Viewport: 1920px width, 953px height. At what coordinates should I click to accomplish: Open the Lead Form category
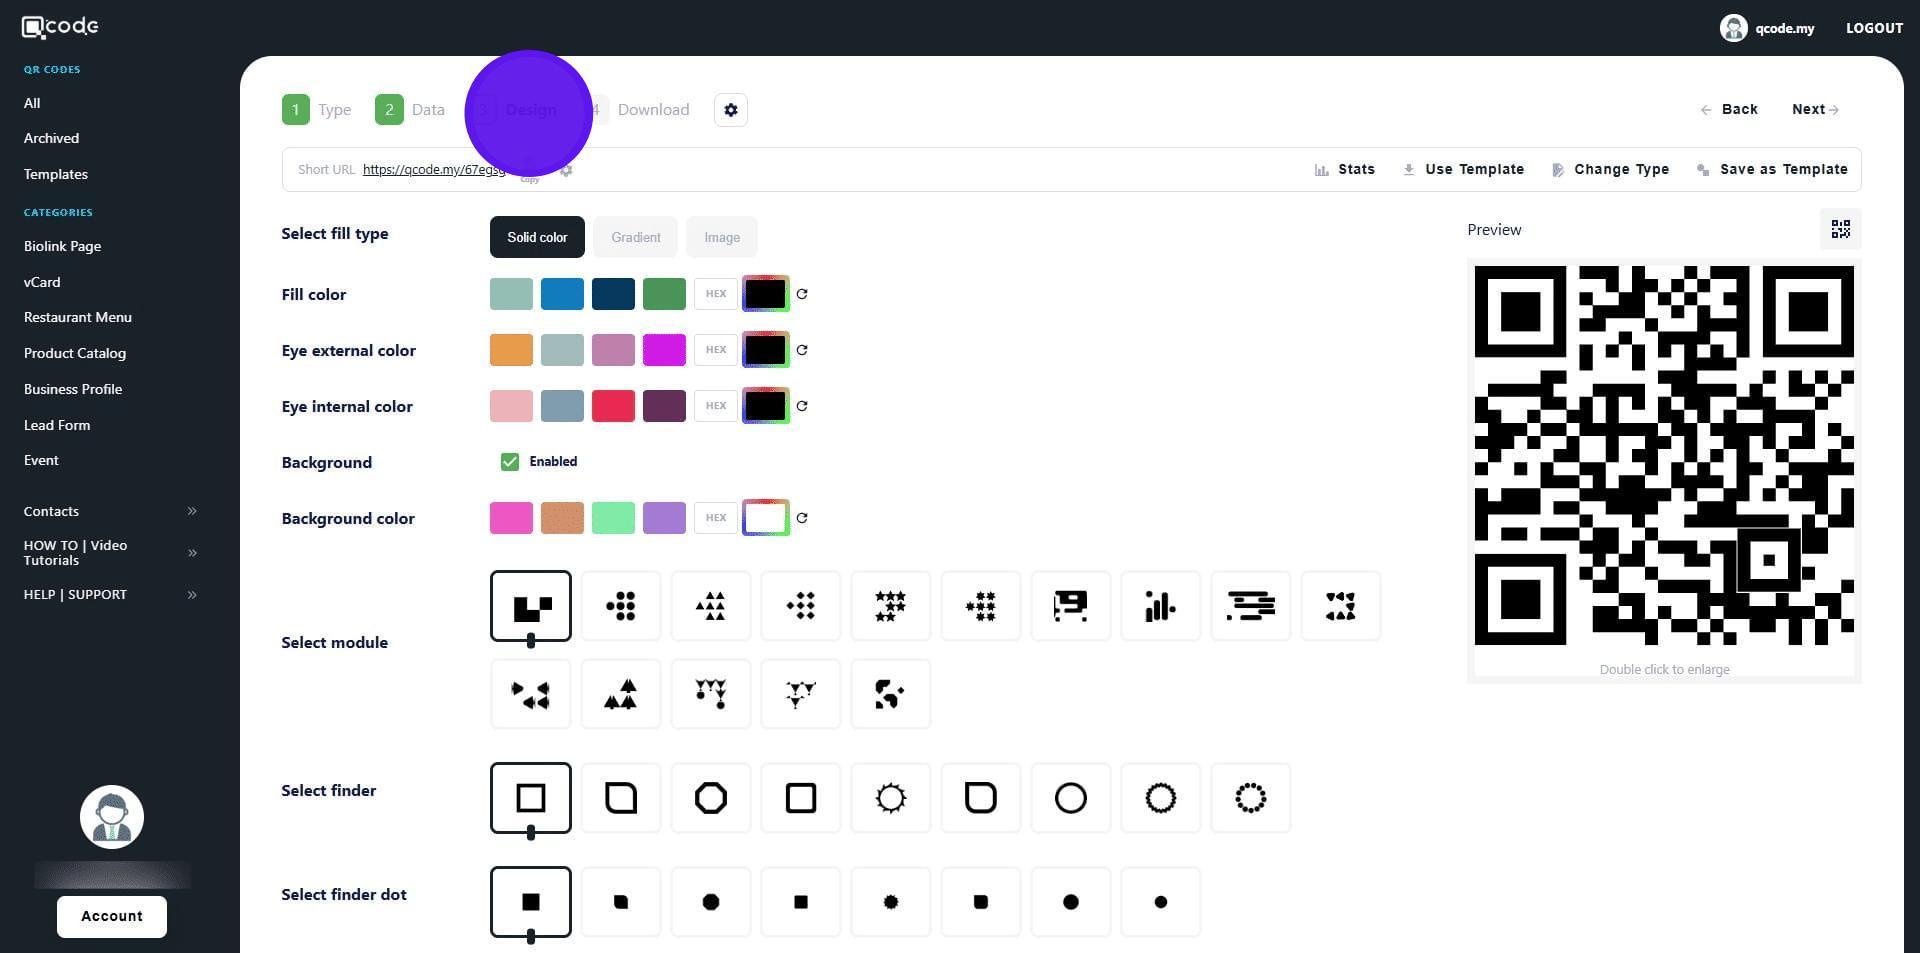tap(57, 425)
